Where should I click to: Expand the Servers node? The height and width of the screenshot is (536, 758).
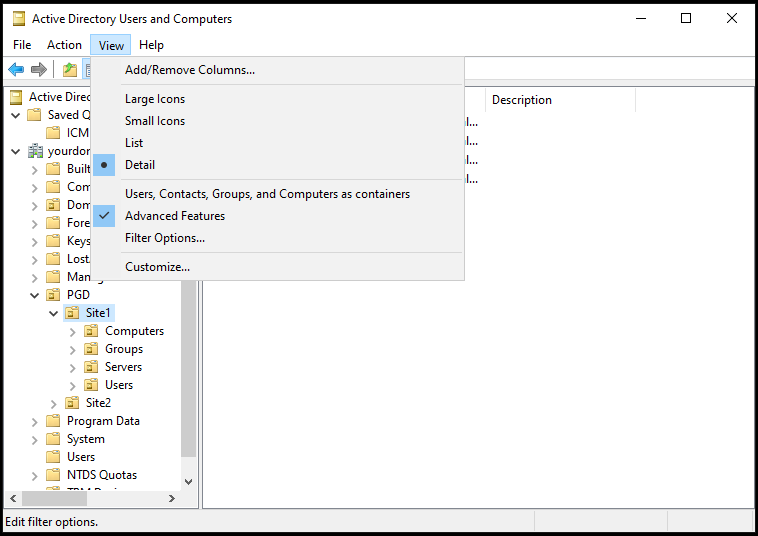(x=73, y=368)
